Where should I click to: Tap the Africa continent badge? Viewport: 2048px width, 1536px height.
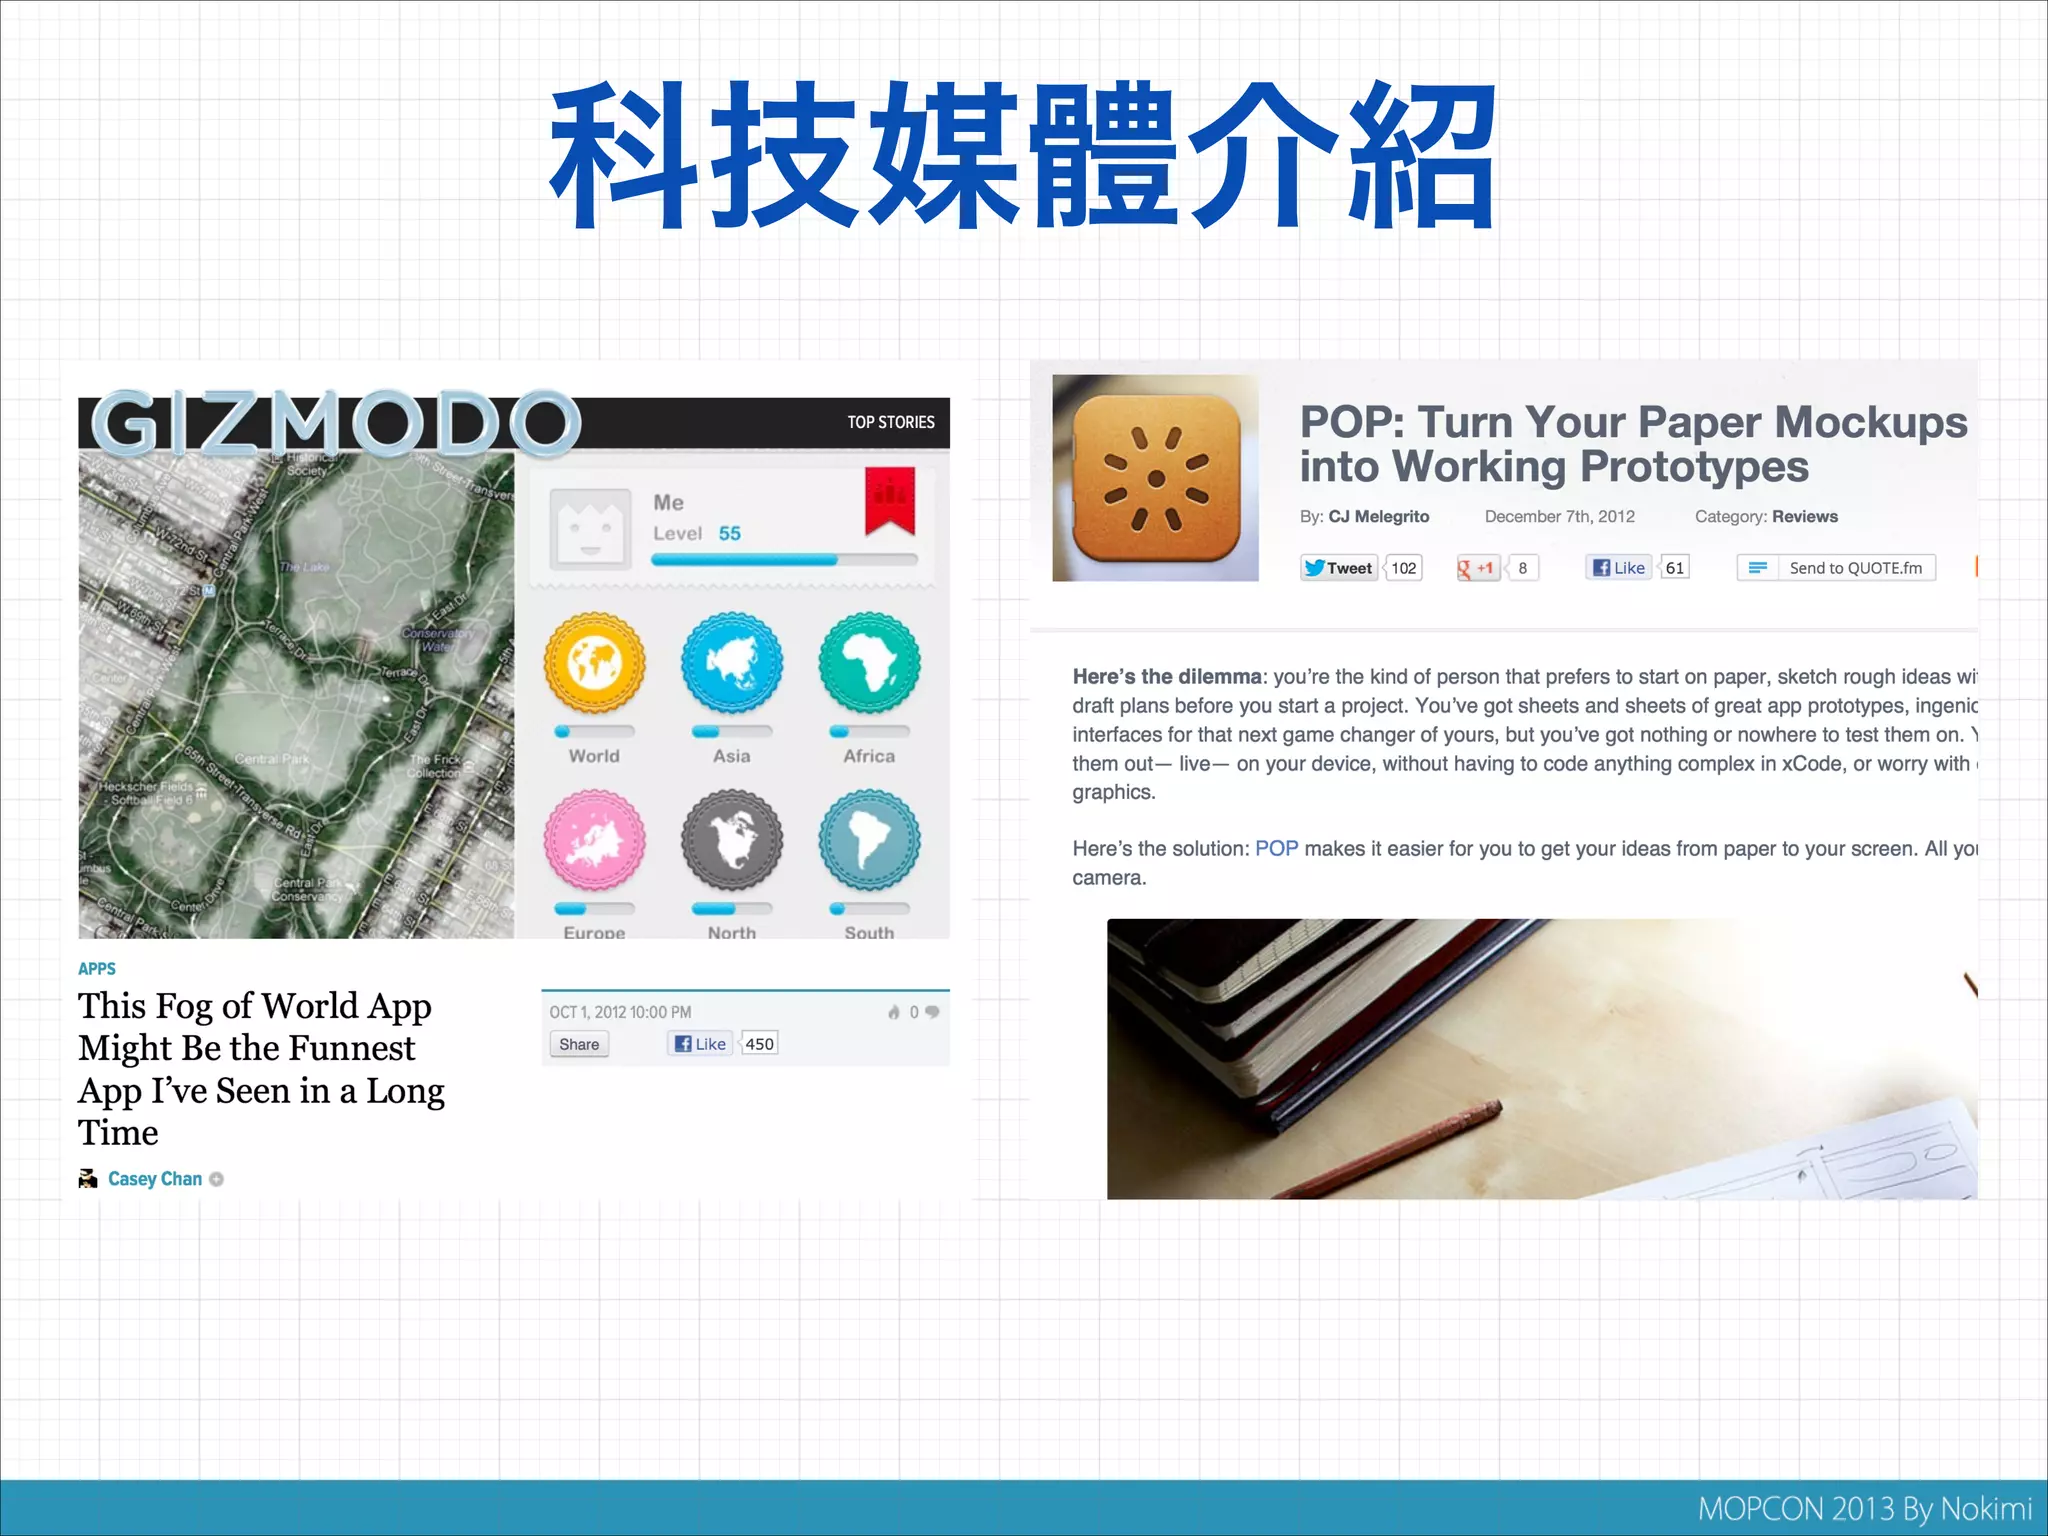pyautogui.click(x=868, y=662)
